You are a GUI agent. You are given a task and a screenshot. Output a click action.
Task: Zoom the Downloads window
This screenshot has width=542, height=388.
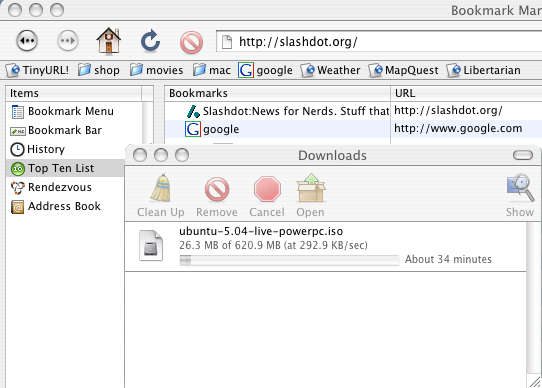(182, 155)
